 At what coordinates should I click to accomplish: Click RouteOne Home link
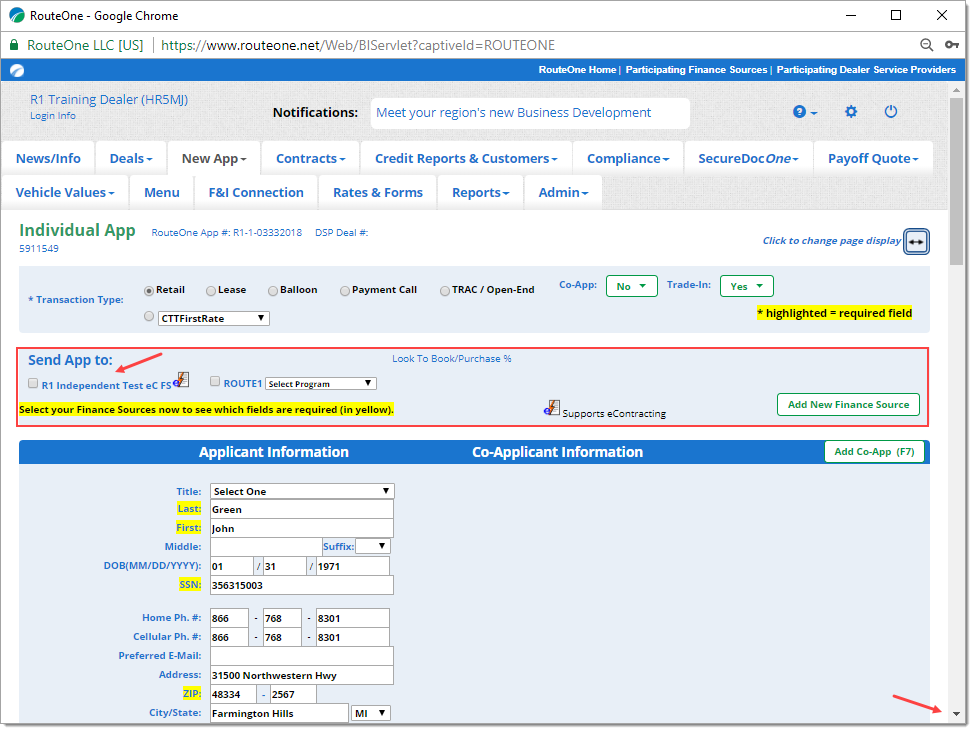pos(577,70)
